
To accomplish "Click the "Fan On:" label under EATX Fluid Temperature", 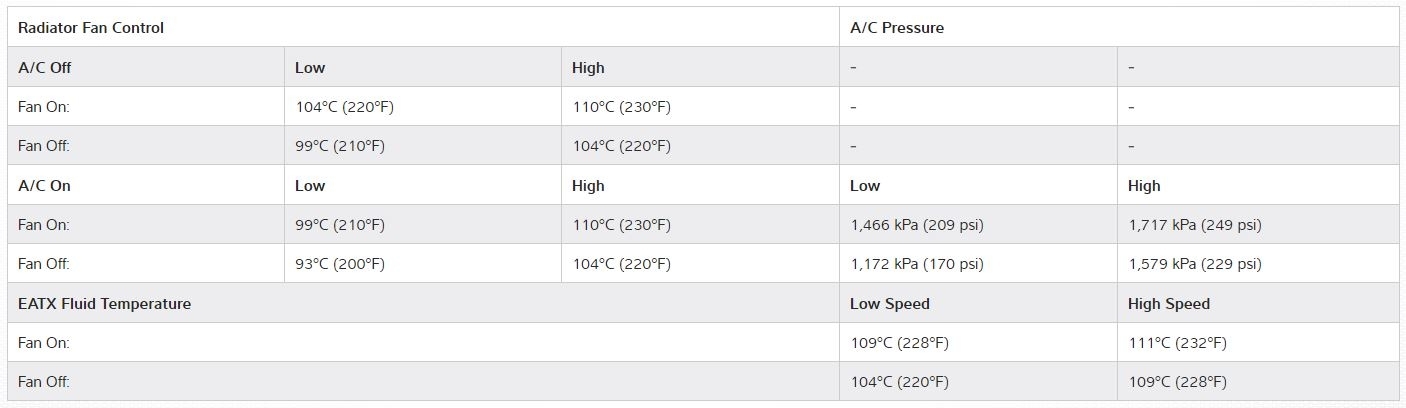I will pyautogui.click(x=44, y=343).
